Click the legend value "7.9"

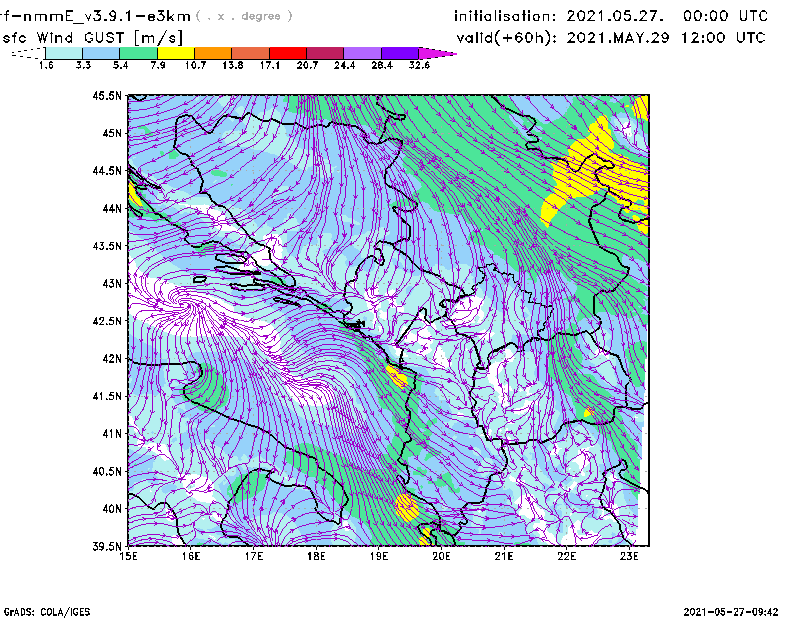(158, 65)
